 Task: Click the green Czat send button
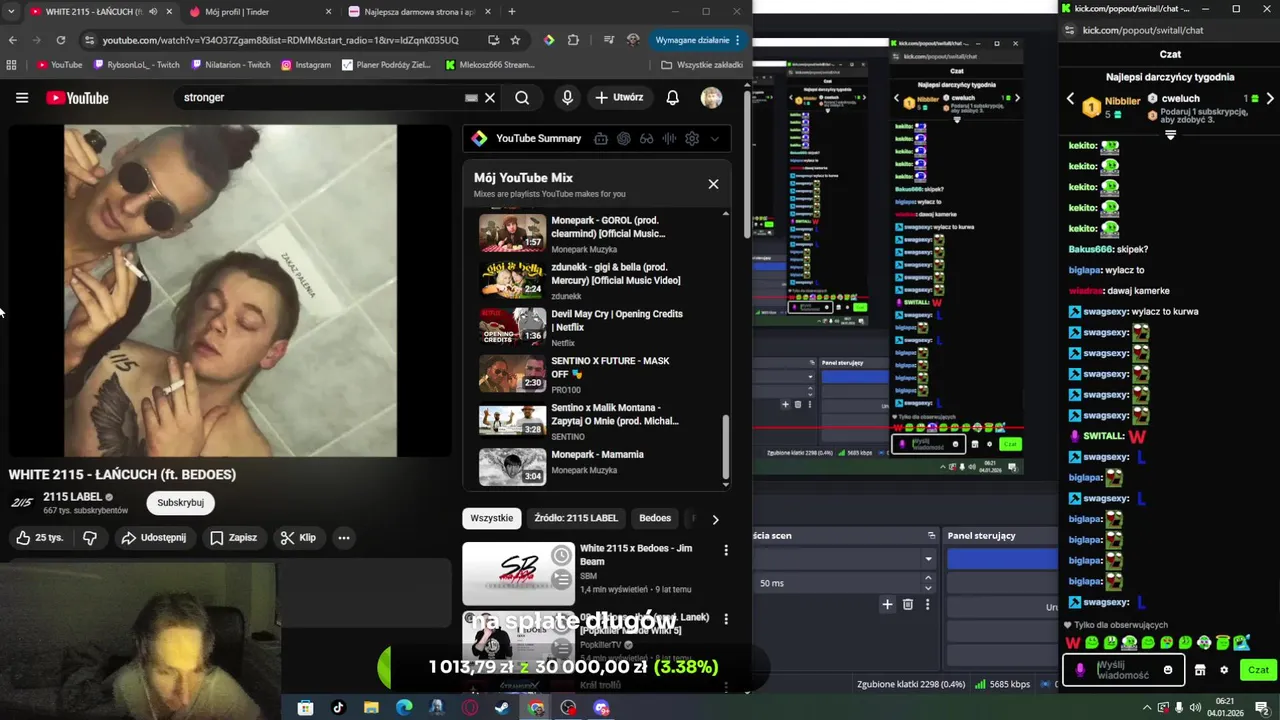(x=1258, y=670)
